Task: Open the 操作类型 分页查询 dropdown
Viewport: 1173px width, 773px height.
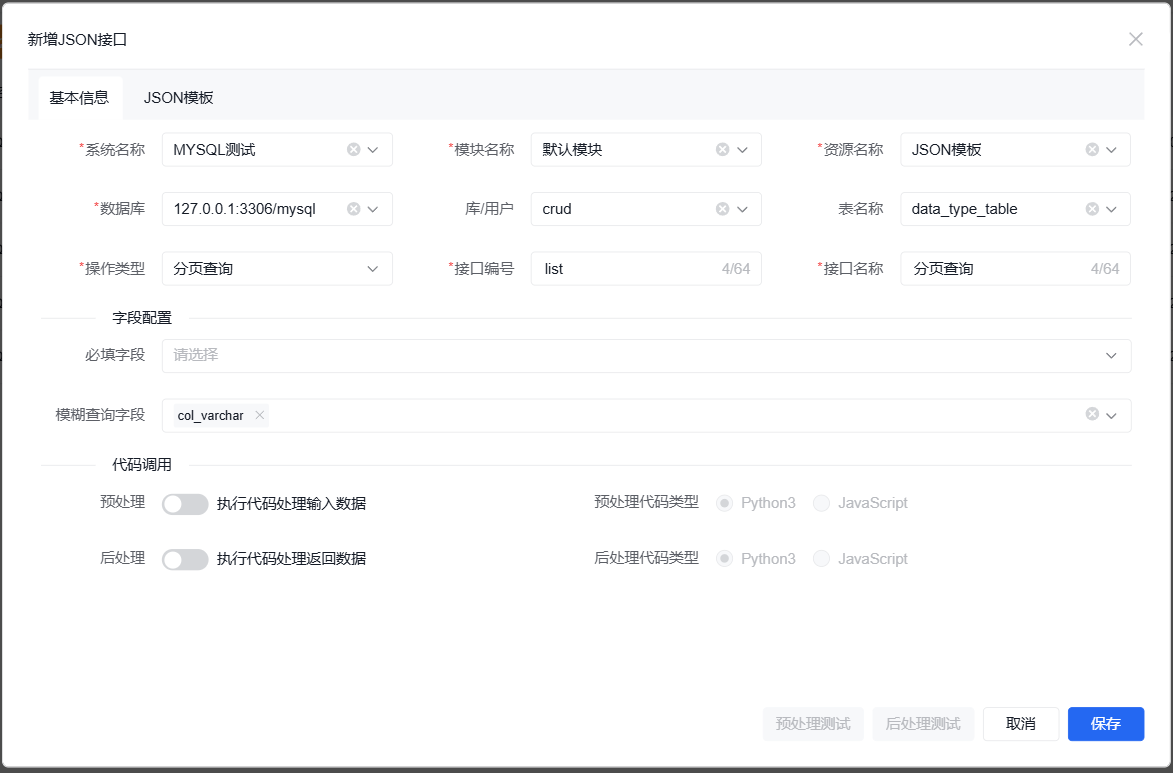Action: pyautogui.click(x=277, y=269)
